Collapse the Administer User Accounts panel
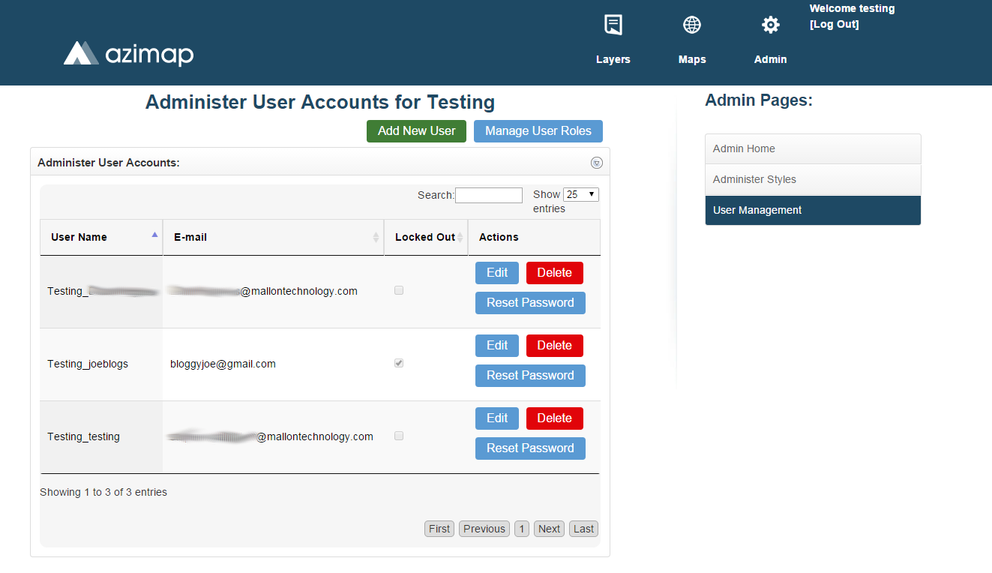The height and width of the screenshot is (573, 992). click(596, 163)
